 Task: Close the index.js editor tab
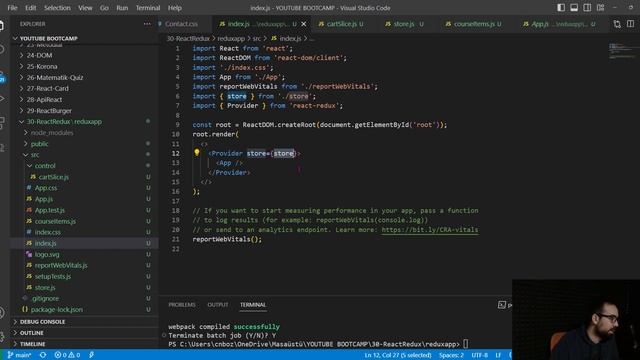304,24
